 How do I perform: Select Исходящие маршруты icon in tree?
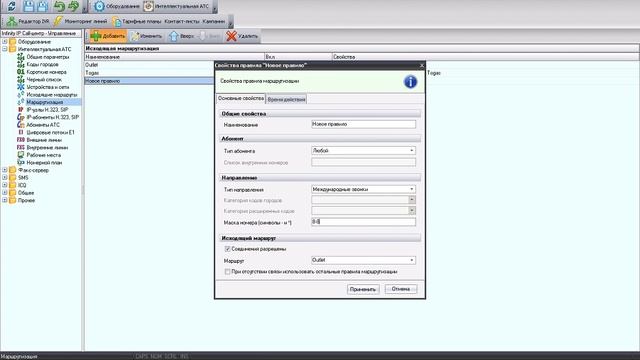click(21, 95)
